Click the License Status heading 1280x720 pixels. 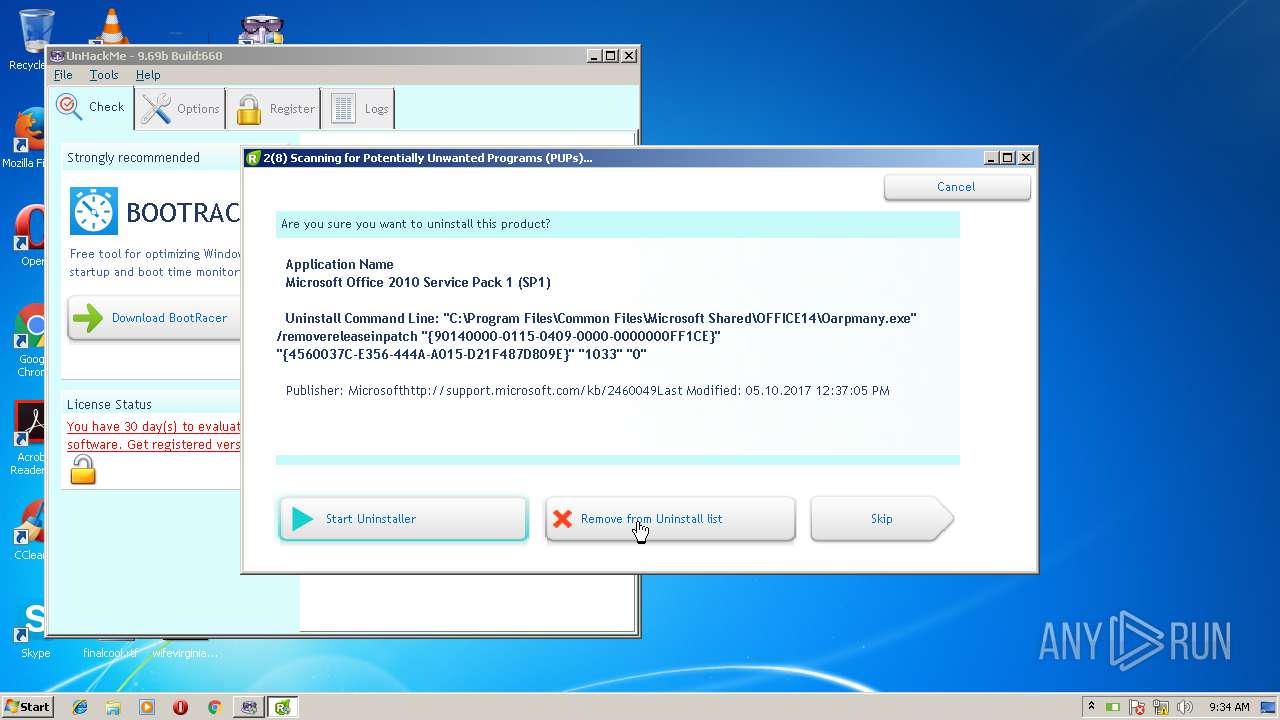coord(109,405)
